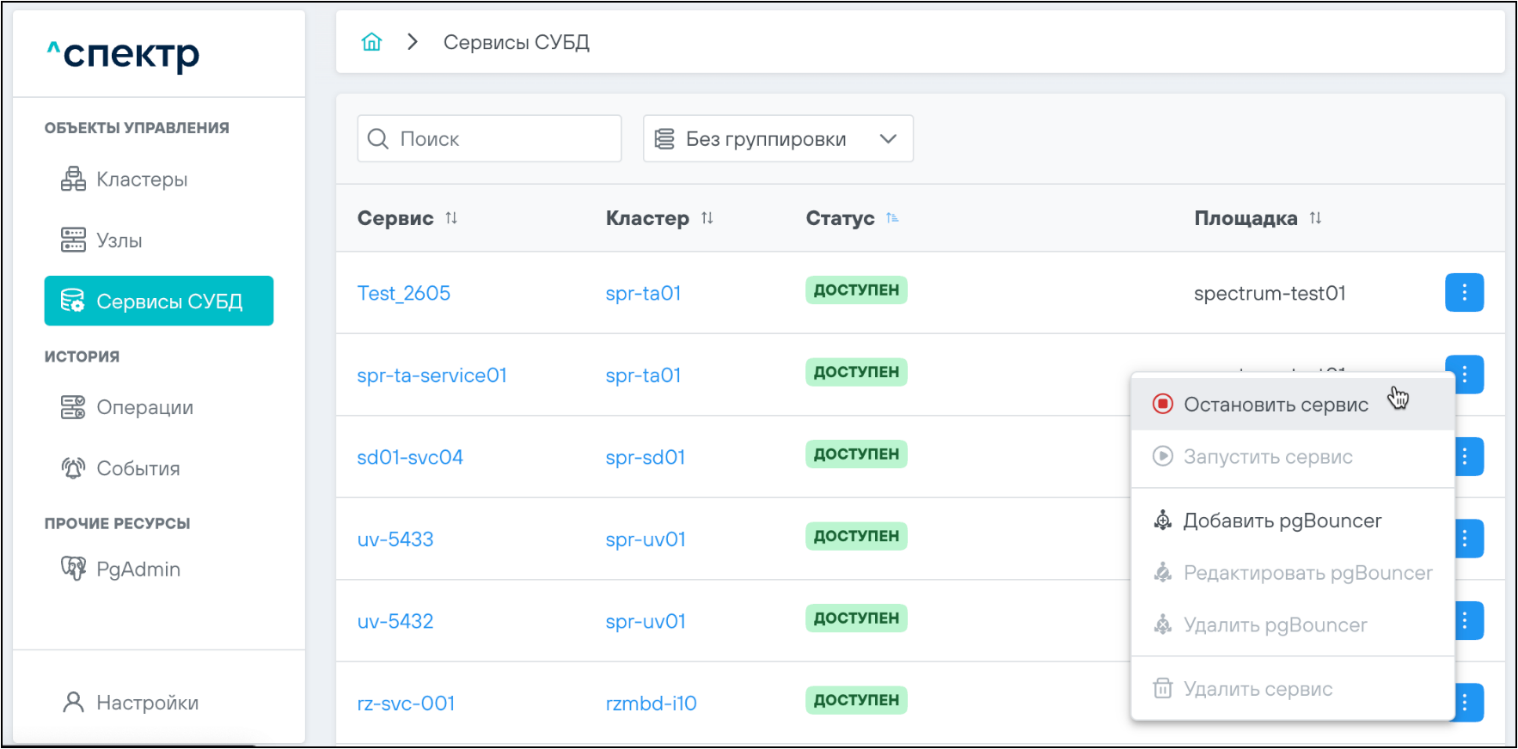The height and width of the screenshot is (749, 1518).
Task: Open the rzmbd-i10 cluster link
Action: 651,704
